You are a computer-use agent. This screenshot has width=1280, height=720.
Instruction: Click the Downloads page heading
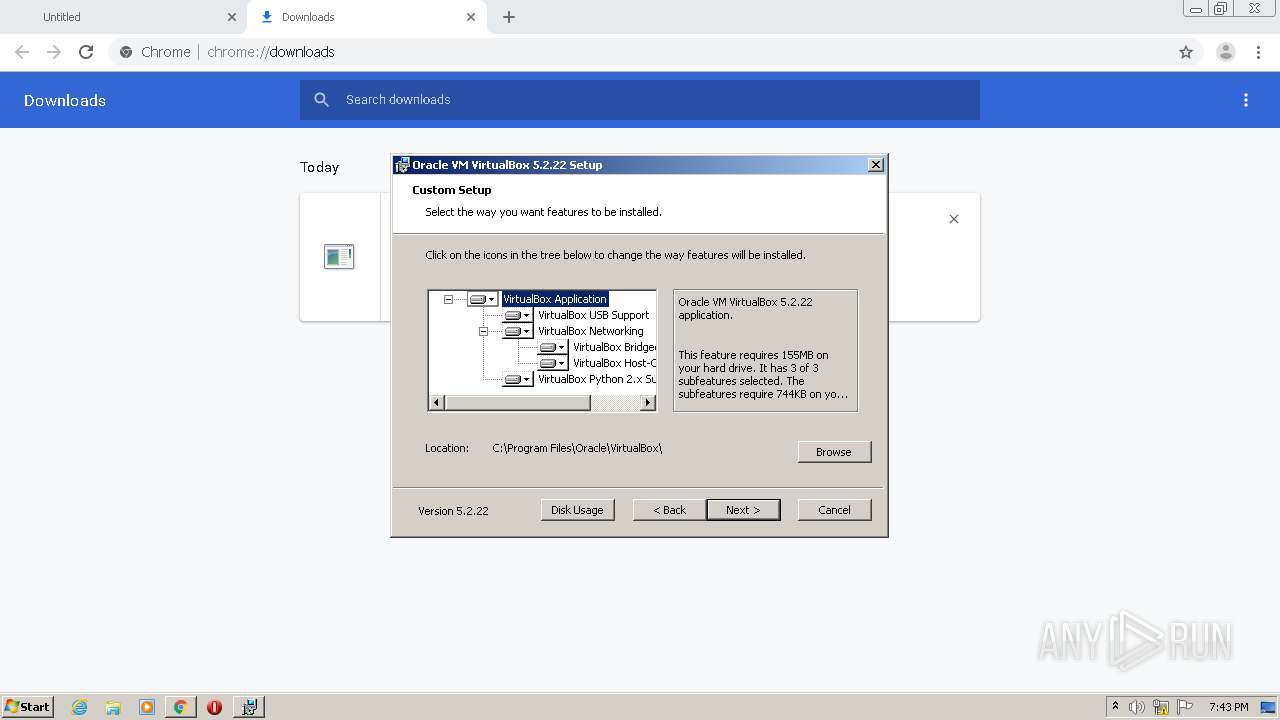click(65, 100)
